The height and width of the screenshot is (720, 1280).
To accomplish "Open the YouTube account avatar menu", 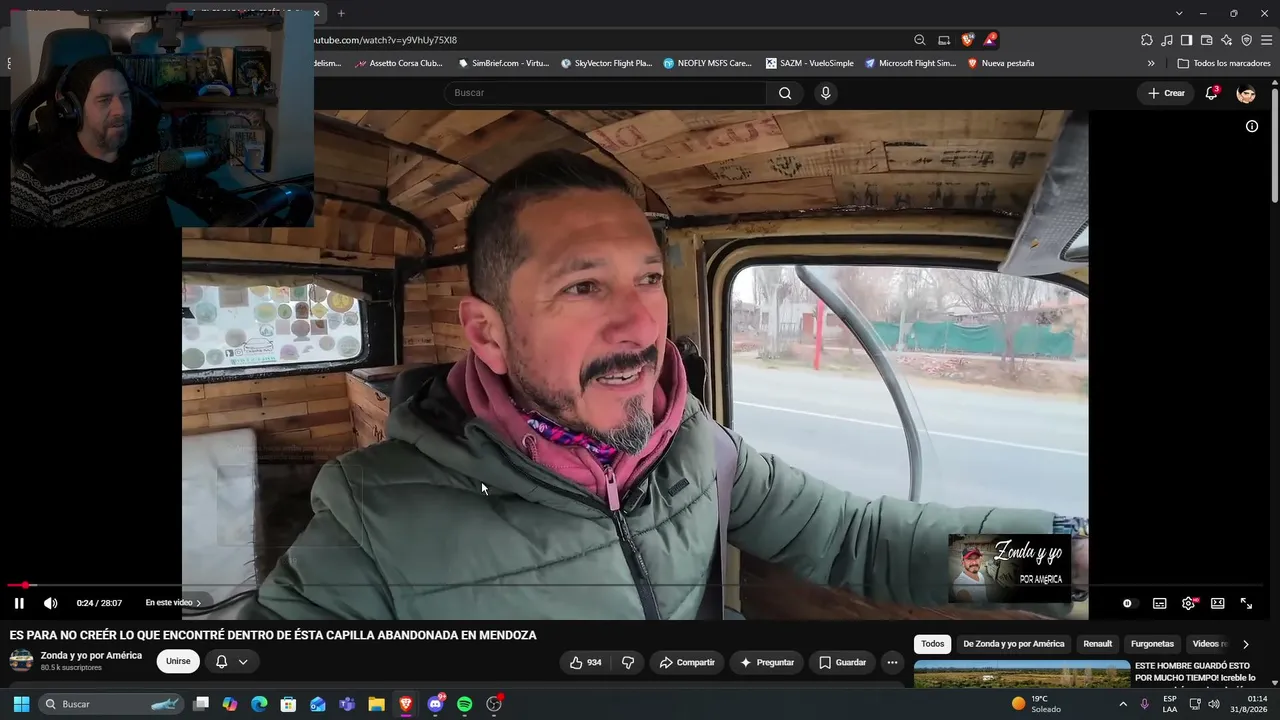I will [x=1246, y=93].
